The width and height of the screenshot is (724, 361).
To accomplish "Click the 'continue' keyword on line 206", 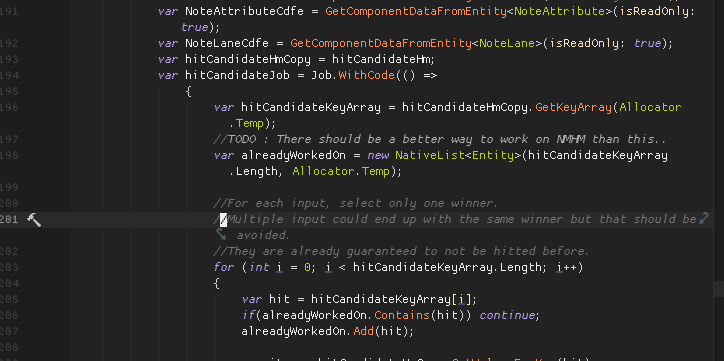I will [x=507, y=315].
